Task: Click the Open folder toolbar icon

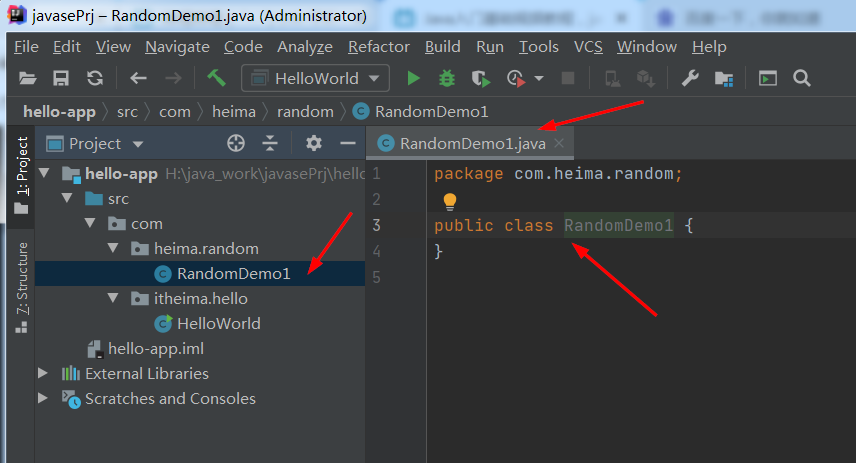Action: (x=27, y=78)
